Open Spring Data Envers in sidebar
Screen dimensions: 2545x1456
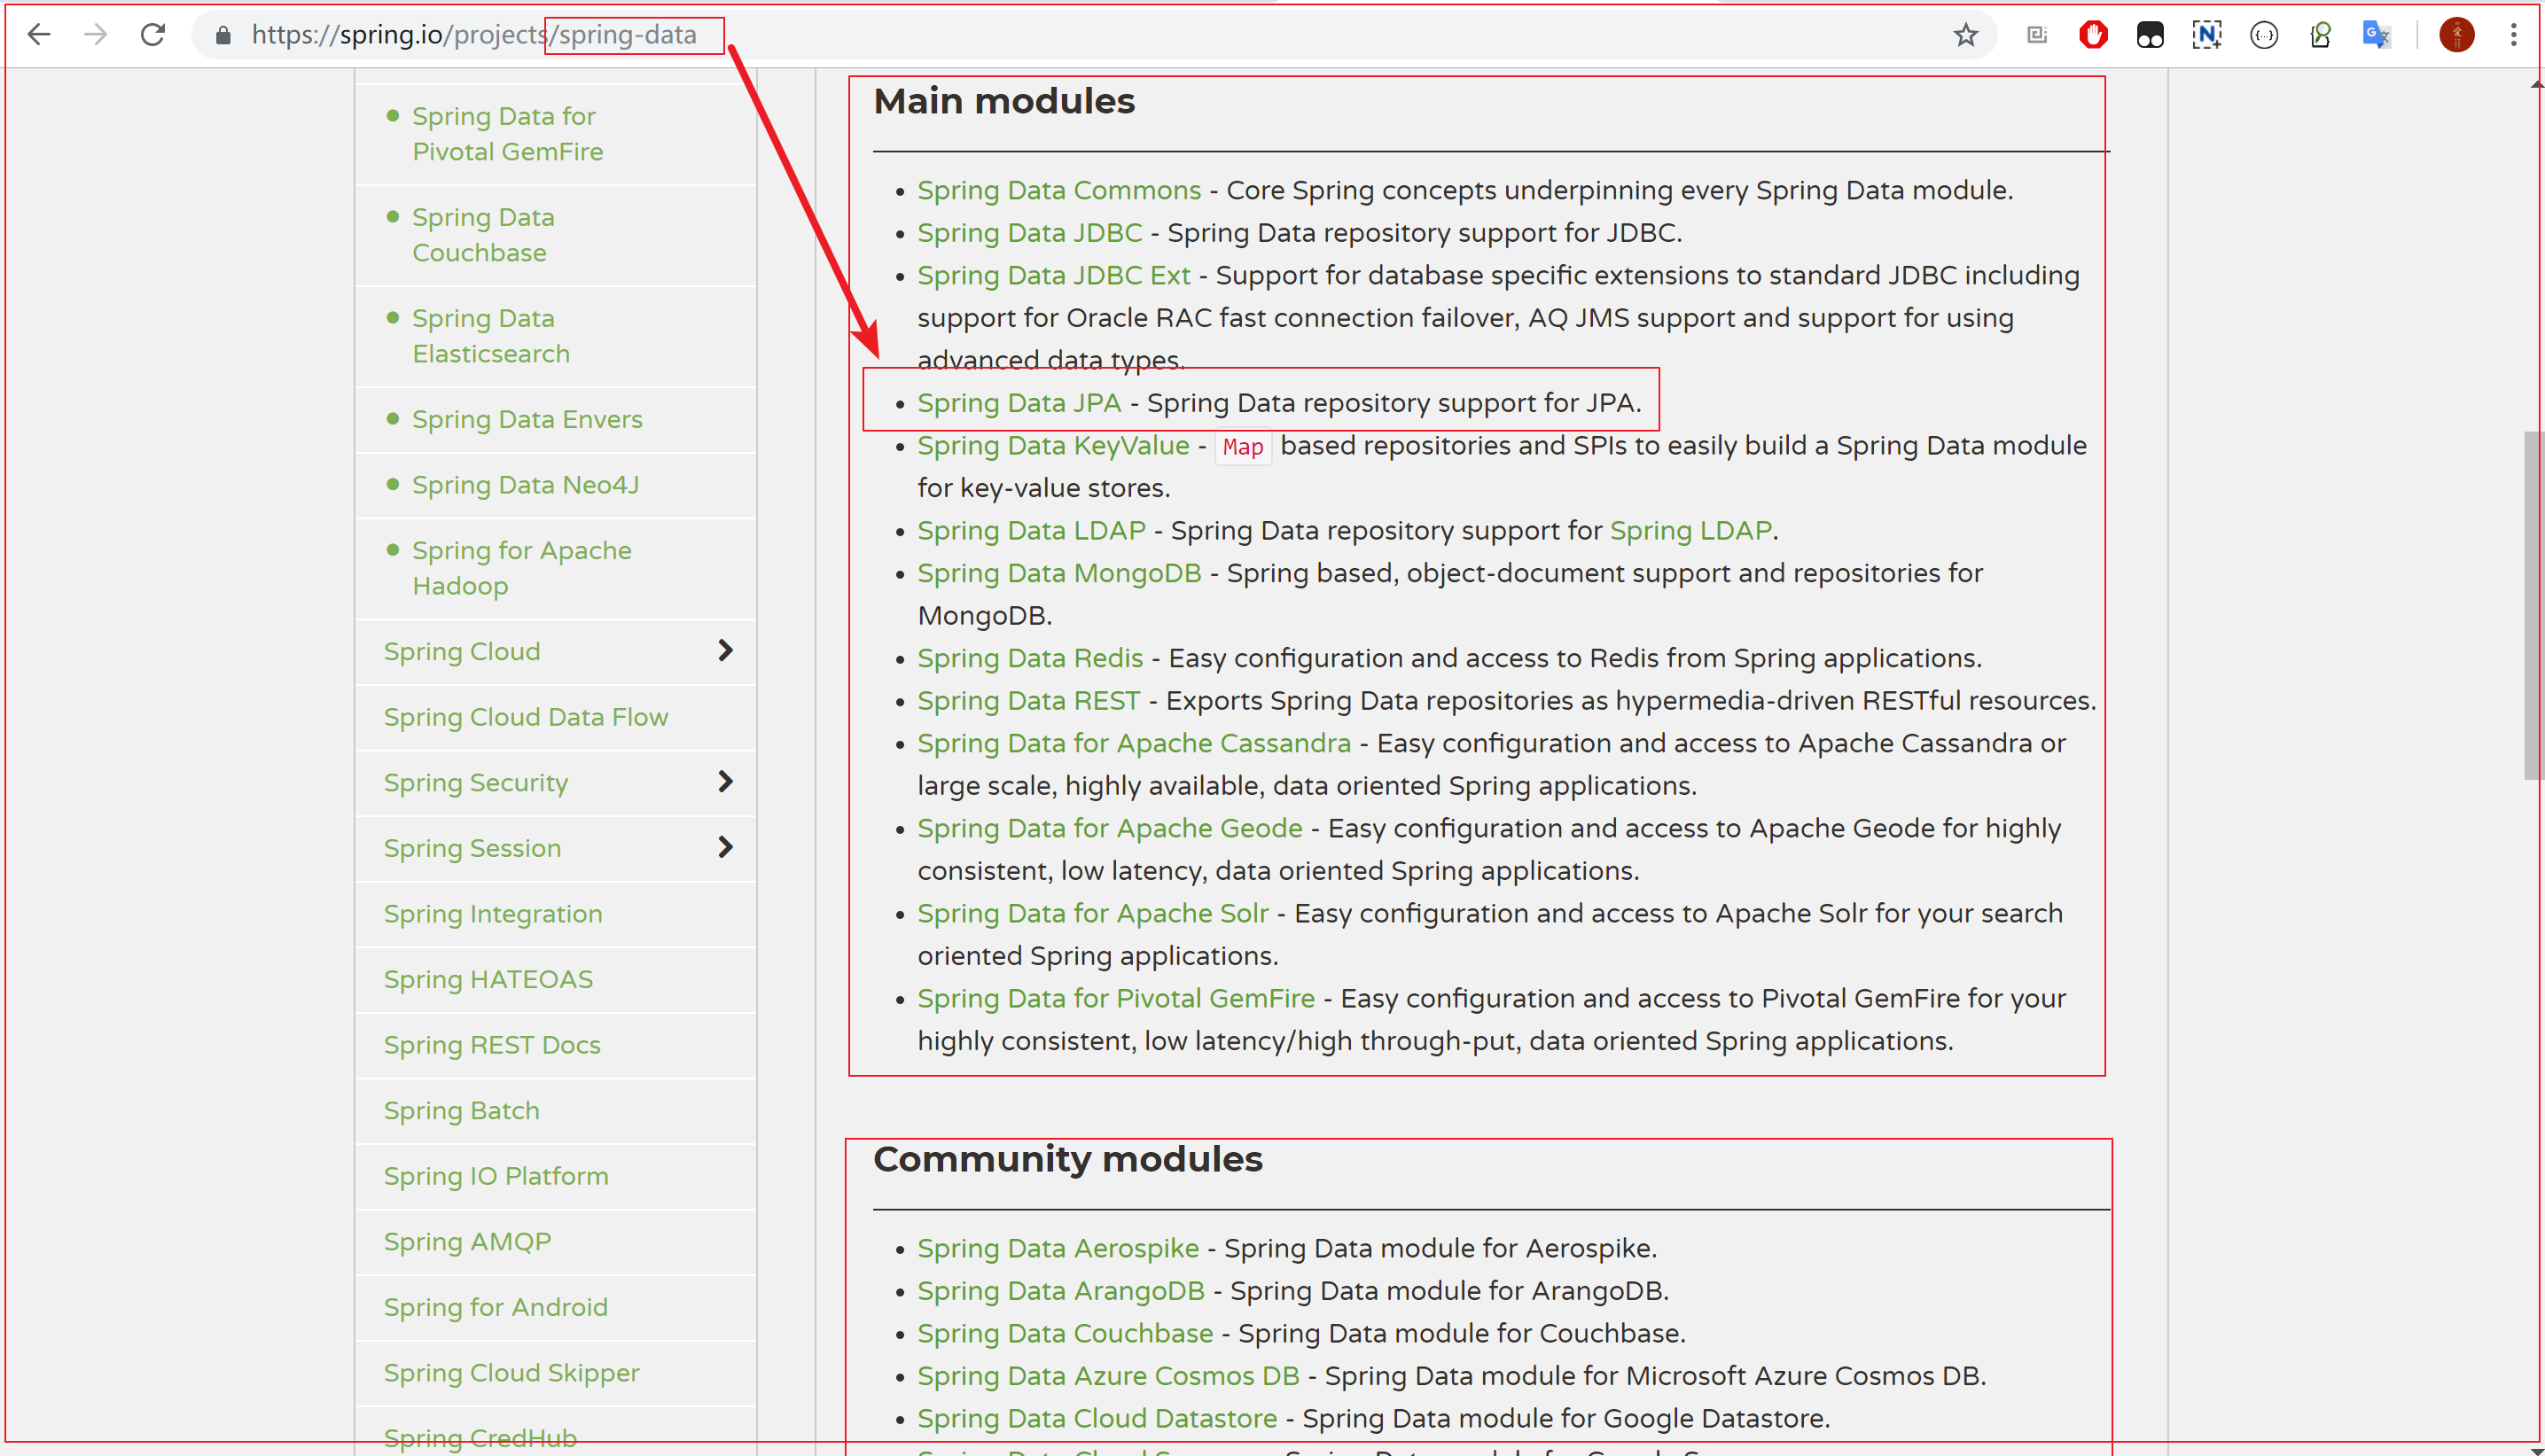(x=527, y=419)
